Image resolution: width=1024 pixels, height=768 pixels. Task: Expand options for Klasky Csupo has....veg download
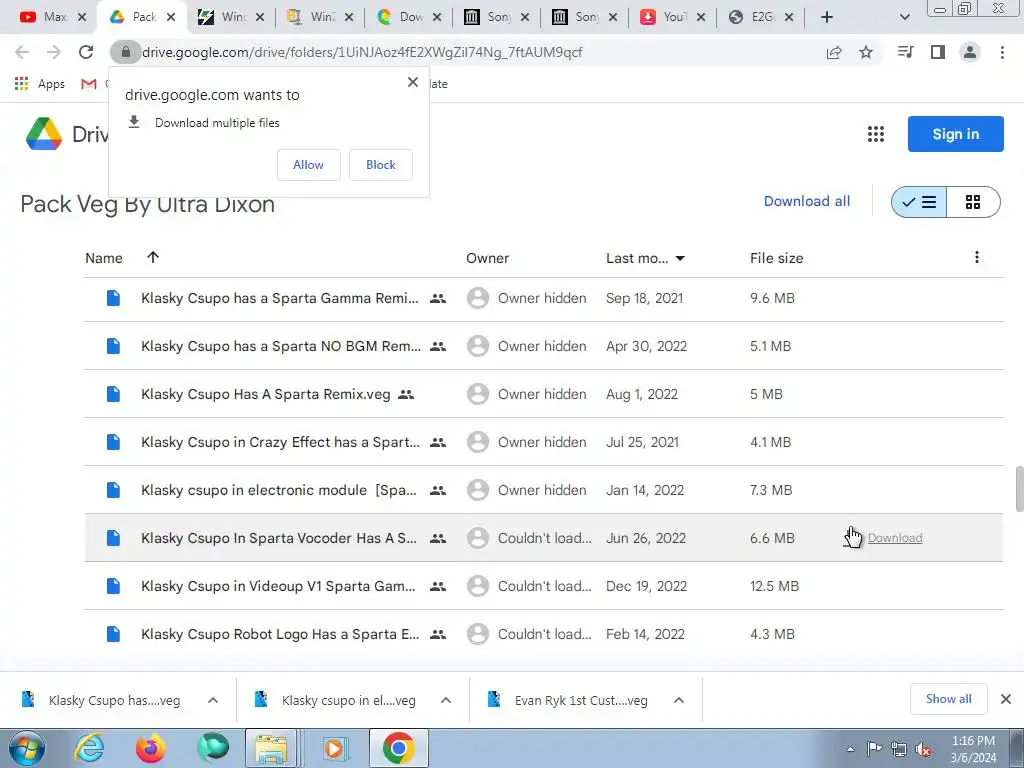(x=213, y=700)
